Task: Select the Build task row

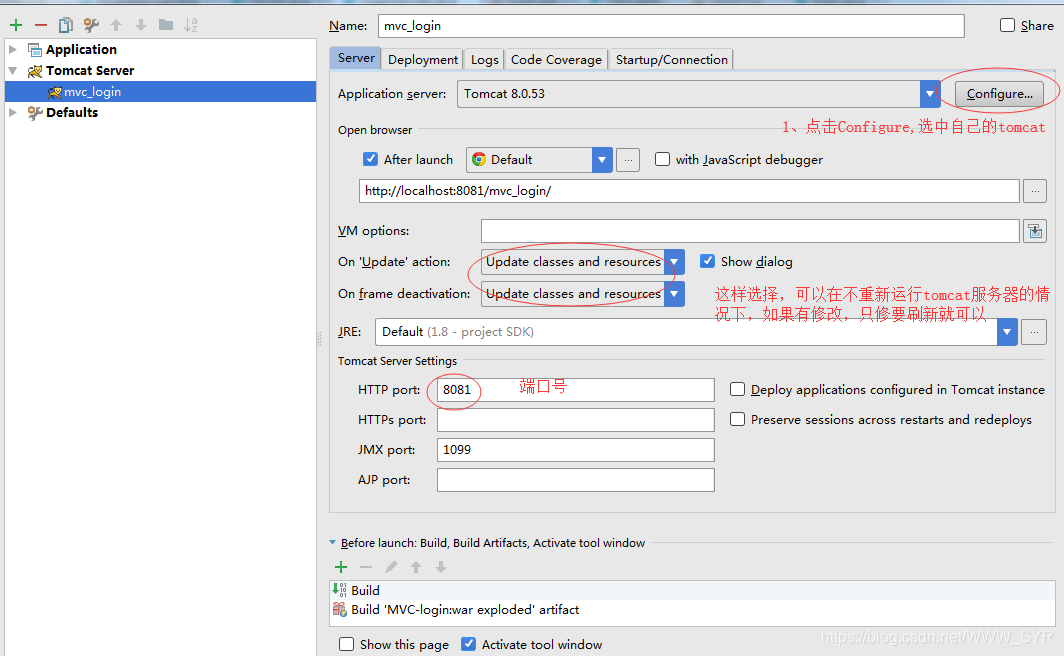Action: [692, 590]
